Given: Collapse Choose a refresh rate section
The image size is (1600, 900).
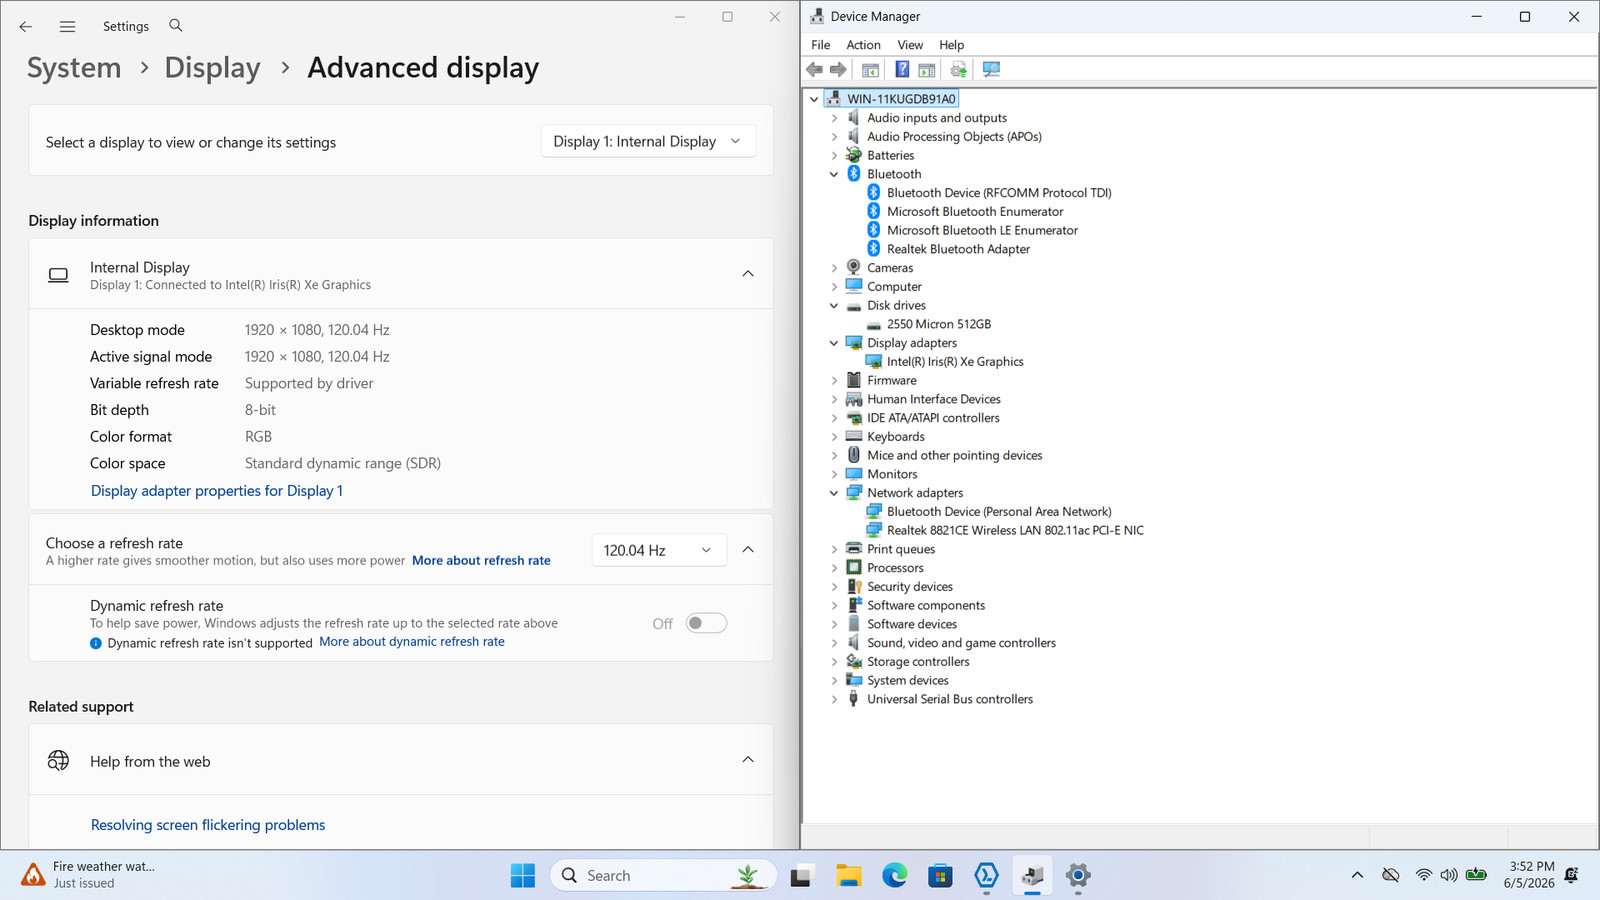Looking at the screenshot, I should [748, 550].
